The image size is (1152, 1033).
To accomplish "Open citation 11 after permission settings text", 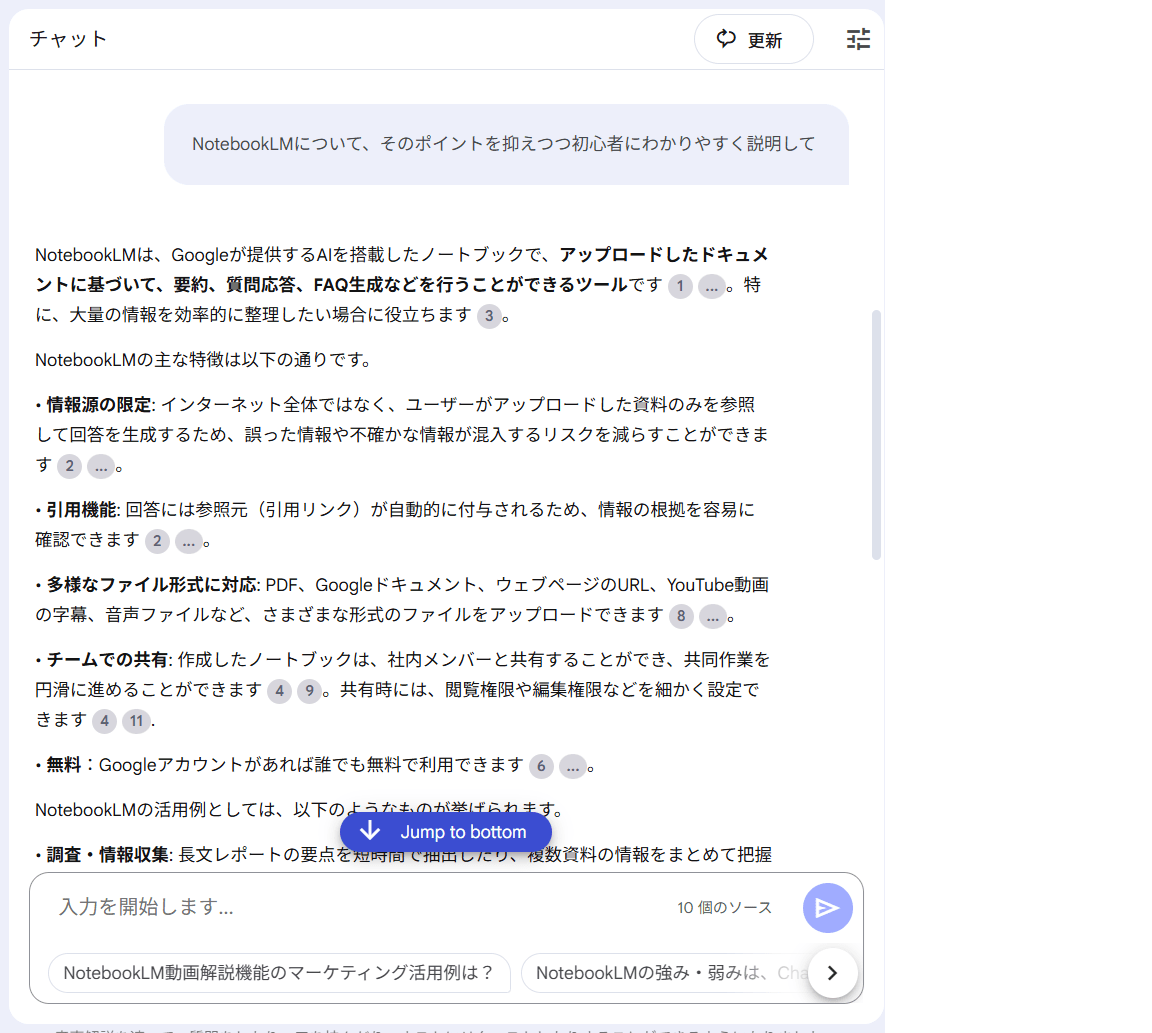I will point(136,722).
